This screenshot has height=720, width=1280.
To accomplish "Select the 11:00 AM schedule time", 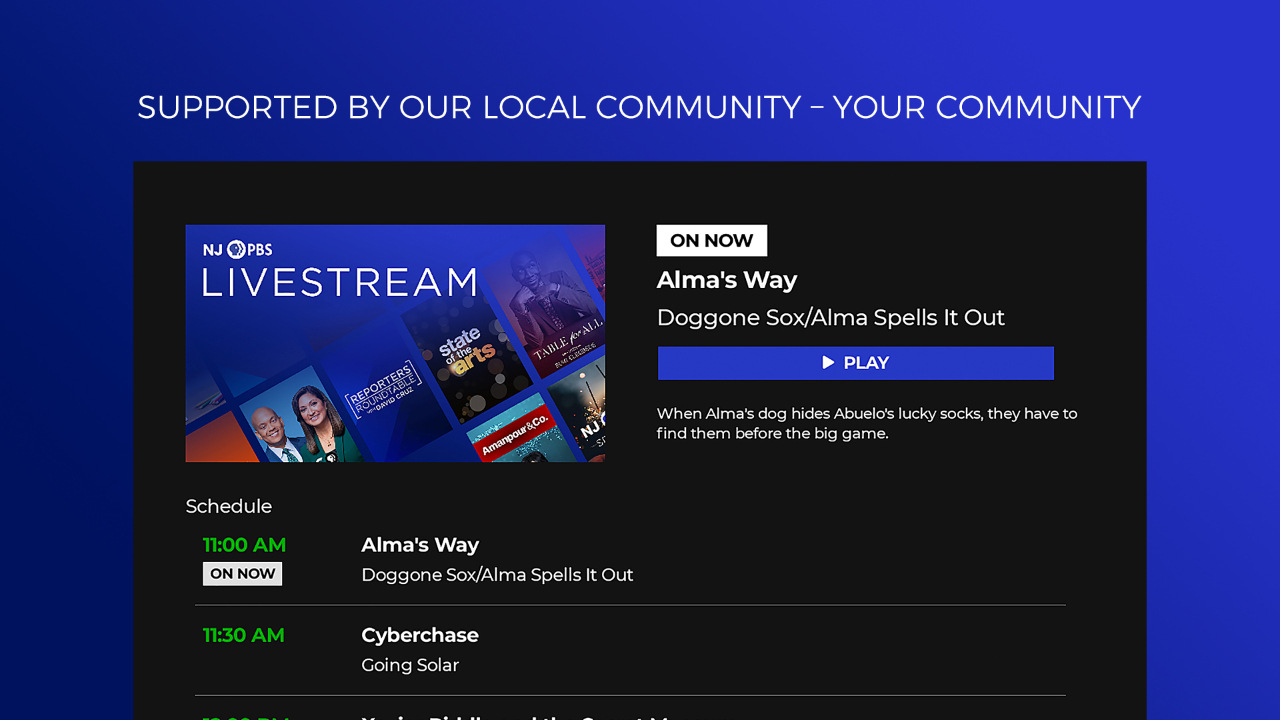I will [x=244, y=545].
